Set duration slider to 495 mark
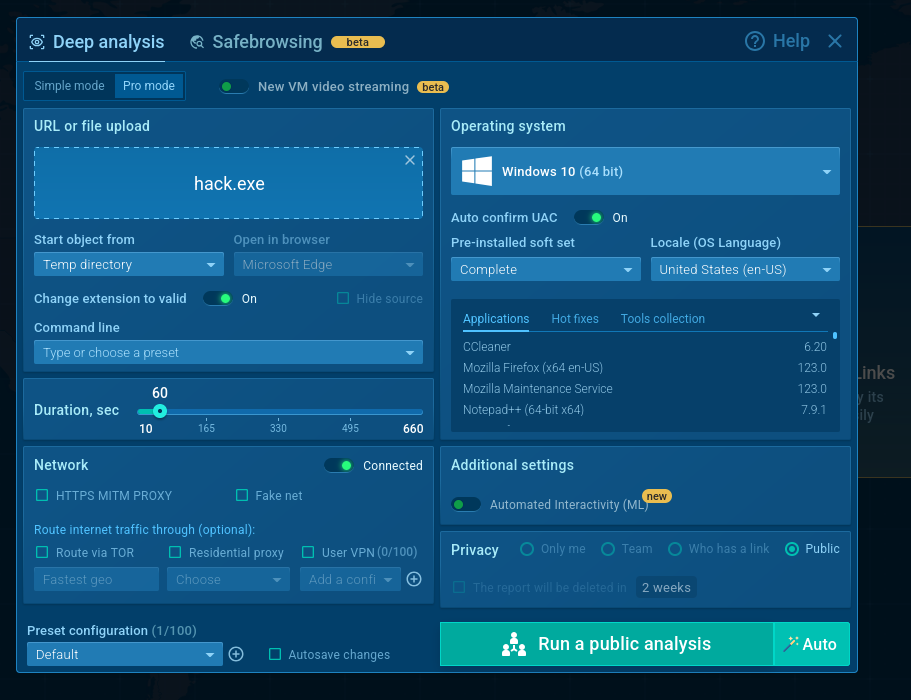This screenshot has width=911, height=700. (350, 412)
